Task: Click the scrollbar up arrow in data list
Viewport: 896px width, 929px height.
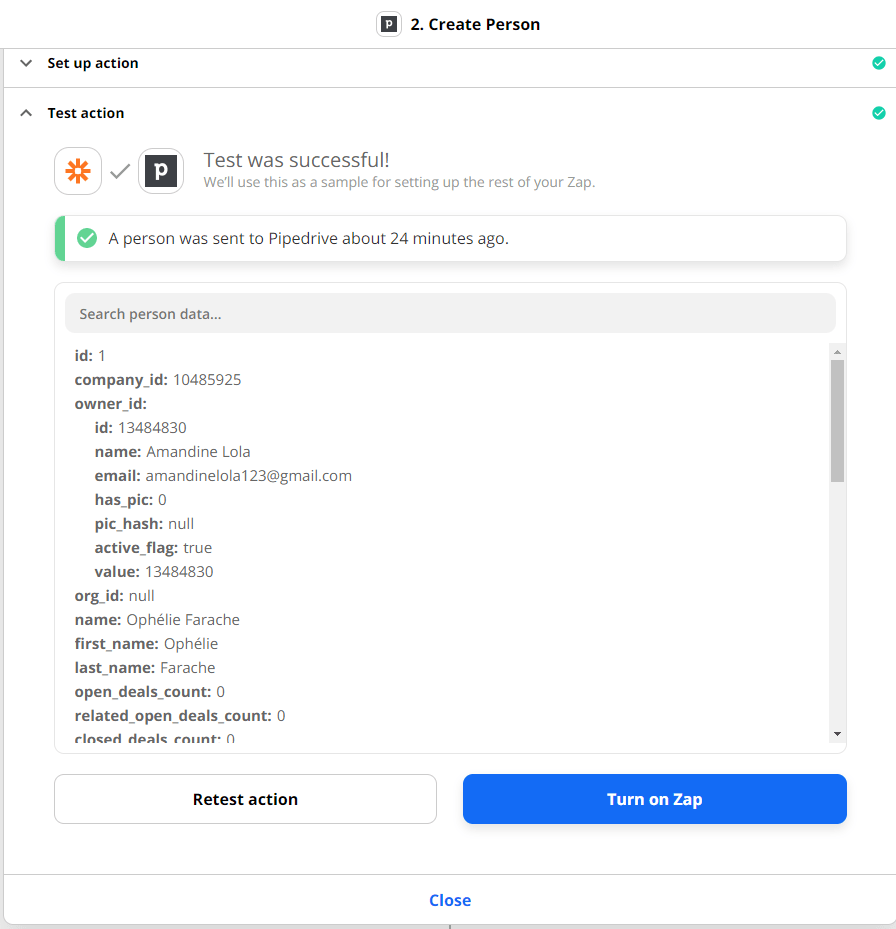Action: pyautogui.click(x=837, y=352)
